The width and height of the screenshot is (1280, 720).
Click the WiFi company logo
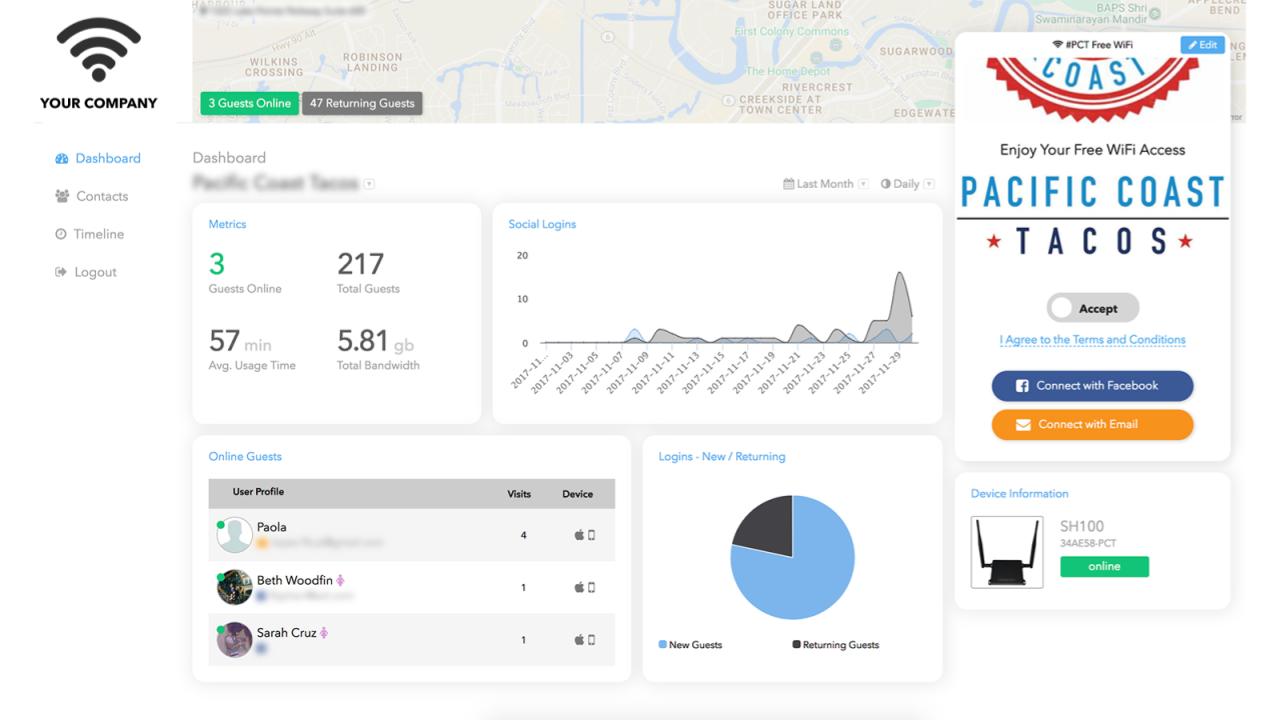(98, 50)
